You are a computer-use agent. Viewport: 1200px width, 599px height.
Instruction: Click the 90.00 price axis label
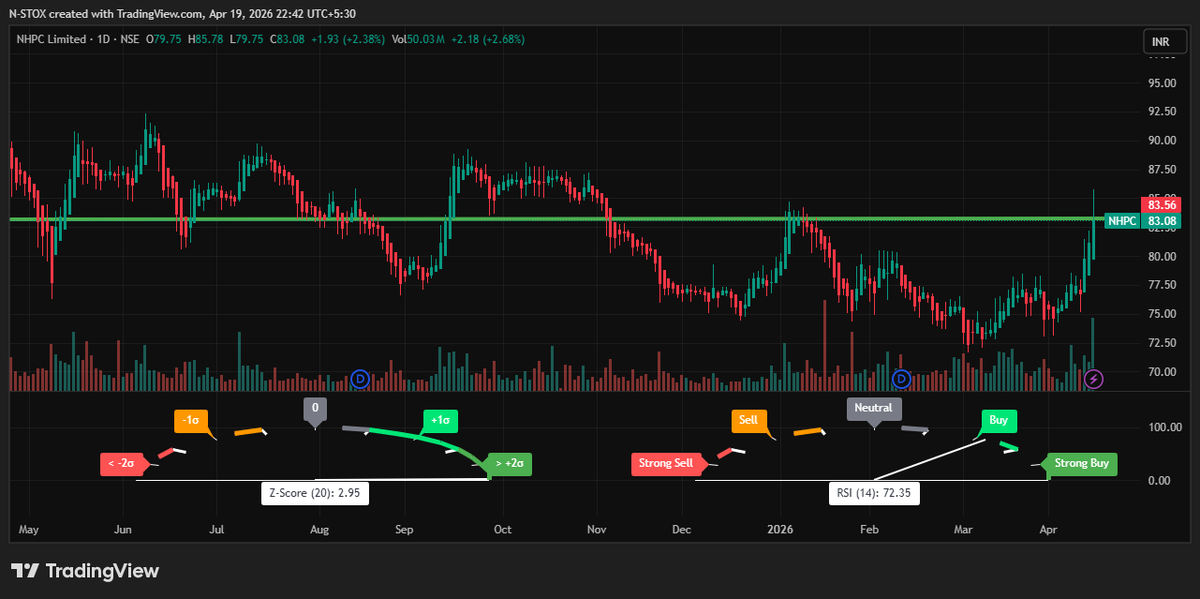coord(1160,140)
